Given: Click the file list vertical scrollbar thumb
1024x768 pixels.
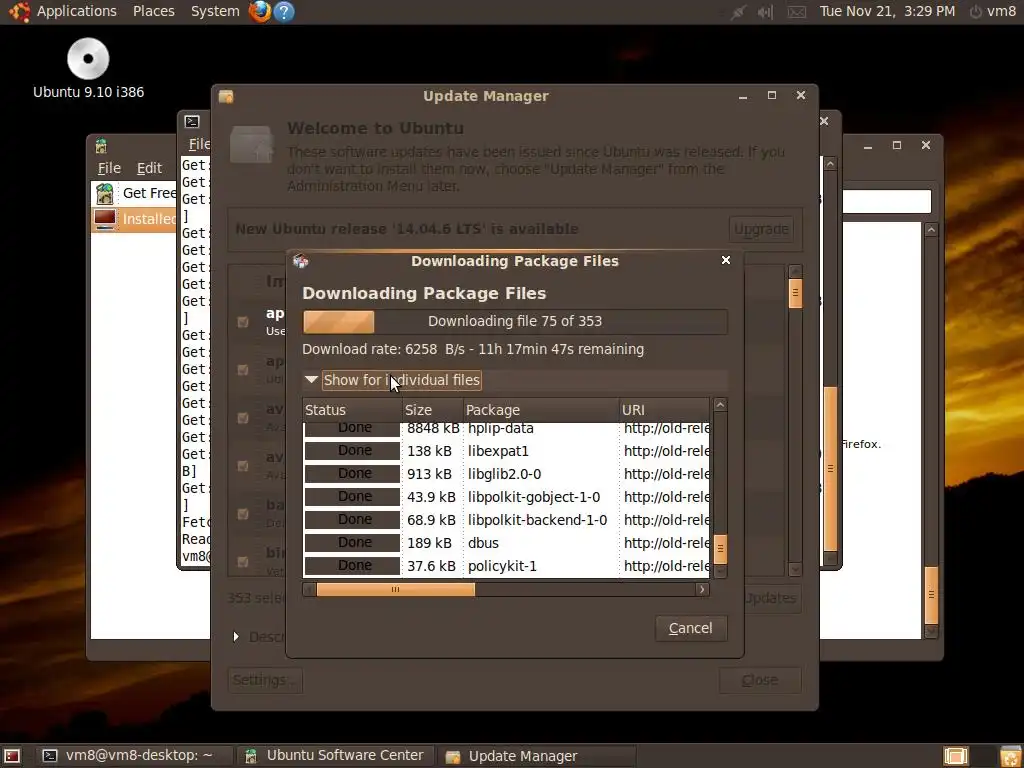Looking at the screenshot, I should [720, 550].
